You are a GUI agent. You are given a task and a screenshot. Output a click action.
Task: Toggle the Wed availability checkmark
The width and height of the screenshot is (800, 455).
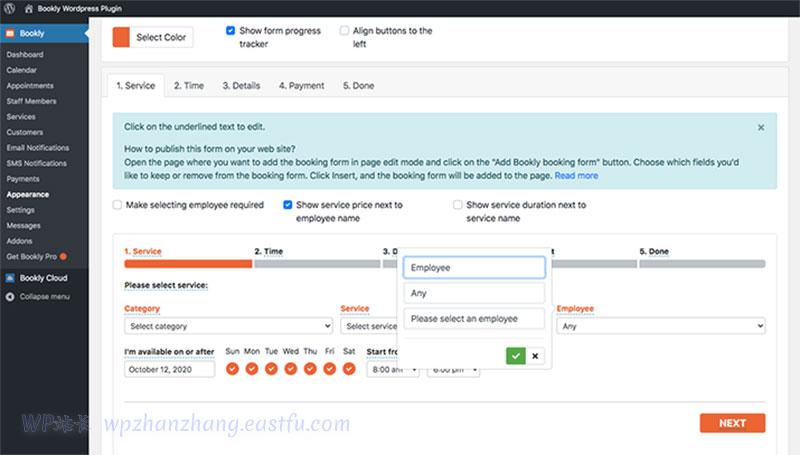pos(291,368)
